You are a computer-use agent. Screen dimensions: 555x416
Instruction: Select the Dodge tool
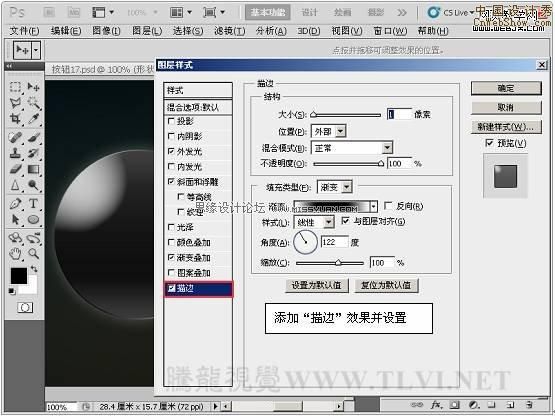pos(34,185)
